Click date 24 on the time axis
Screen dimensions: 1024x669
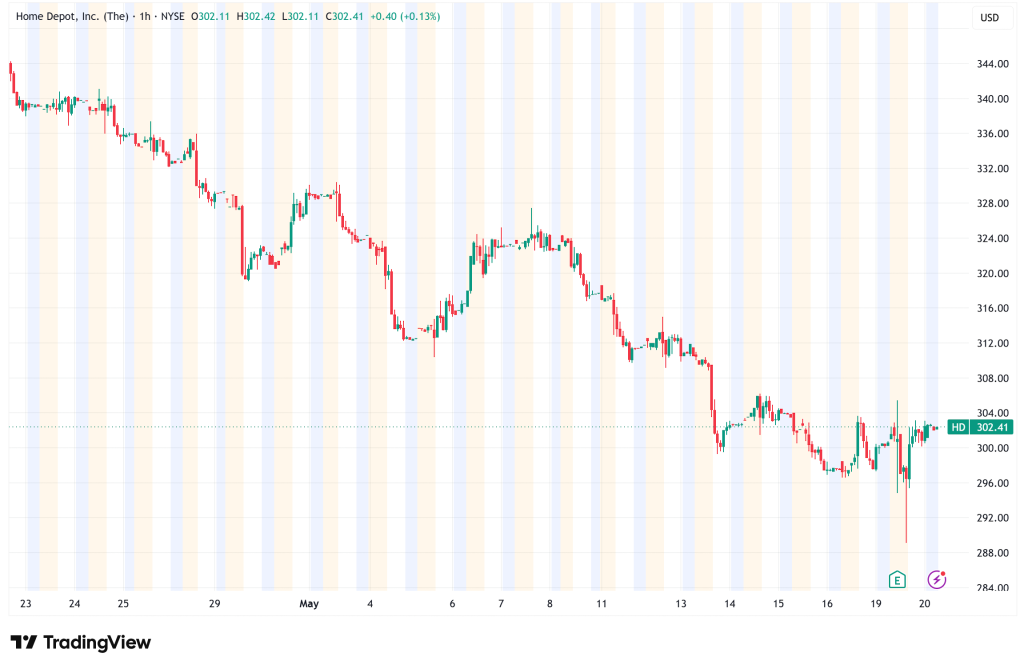74,604
